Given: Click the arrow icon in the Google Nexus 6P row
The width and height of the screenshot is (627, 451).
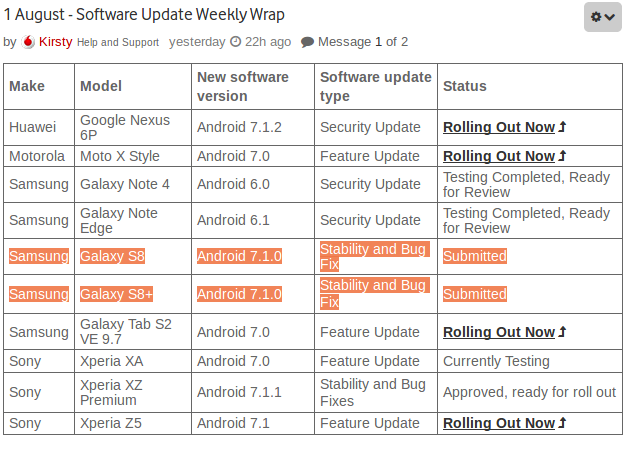Looking at the screenshot, I should click(563, 127).
